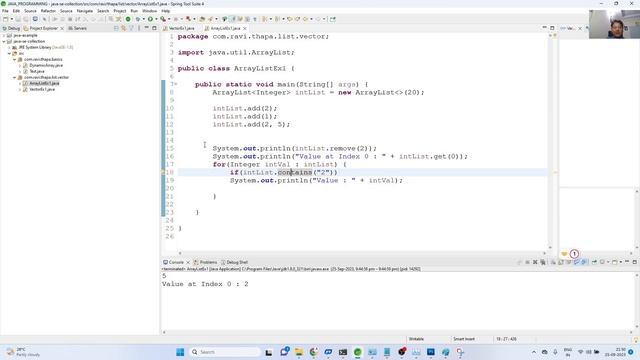Collapse the com.ravi.thapa.basics package
The image size is (640, 360).
tap(14, 60)
